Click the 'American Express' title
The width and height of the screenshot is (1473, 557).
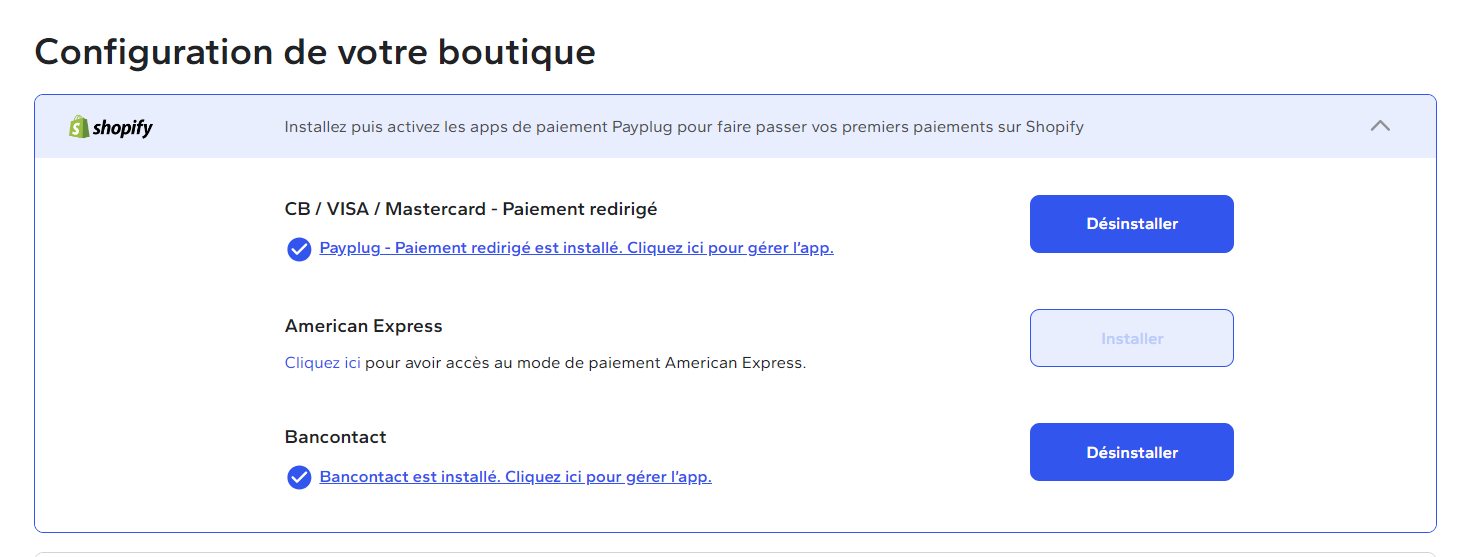[x=364, y=326]
